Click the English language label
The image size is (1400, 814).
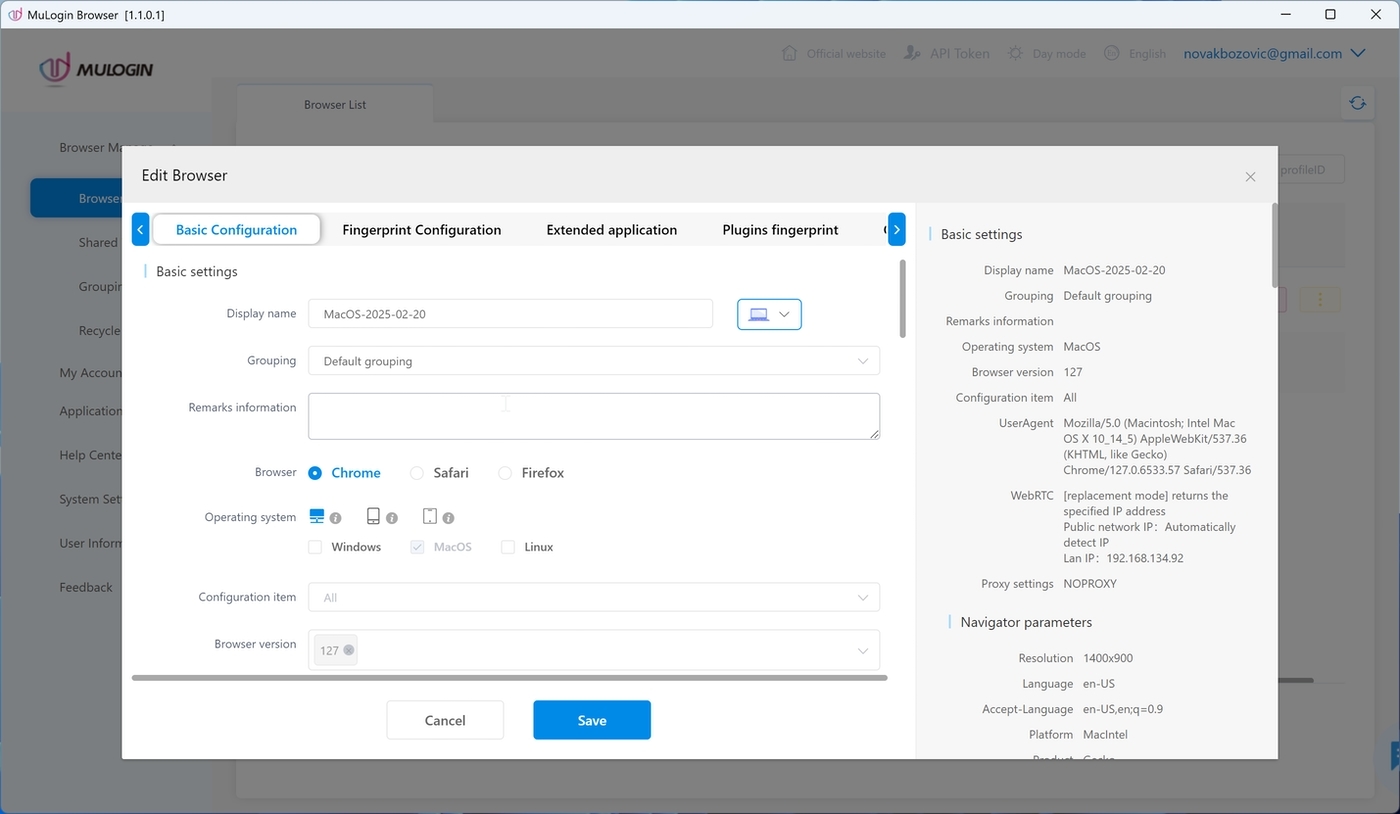[x=1147, y=53]
